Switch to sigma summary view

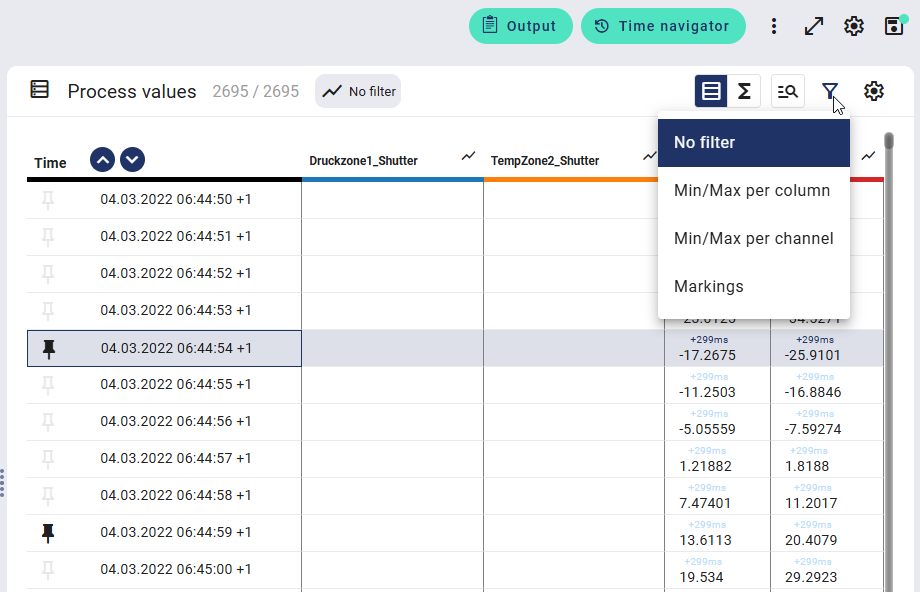(x=744, y=91)
